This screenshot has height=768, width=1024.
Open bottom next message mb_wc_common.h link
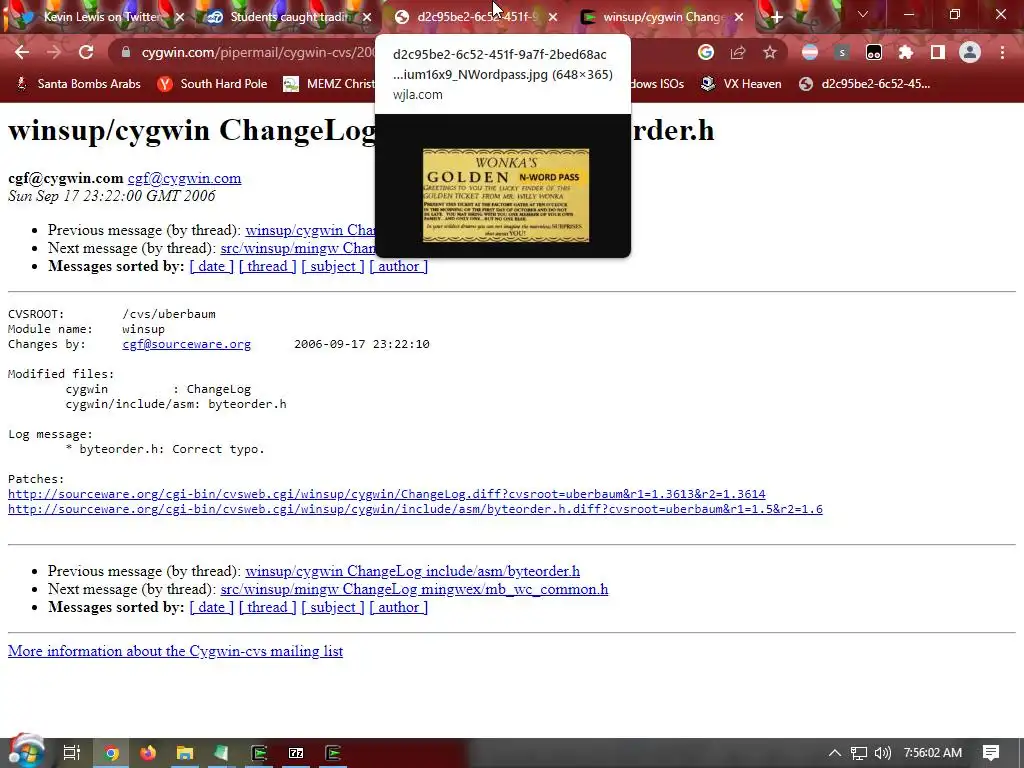tap(414, 590)
